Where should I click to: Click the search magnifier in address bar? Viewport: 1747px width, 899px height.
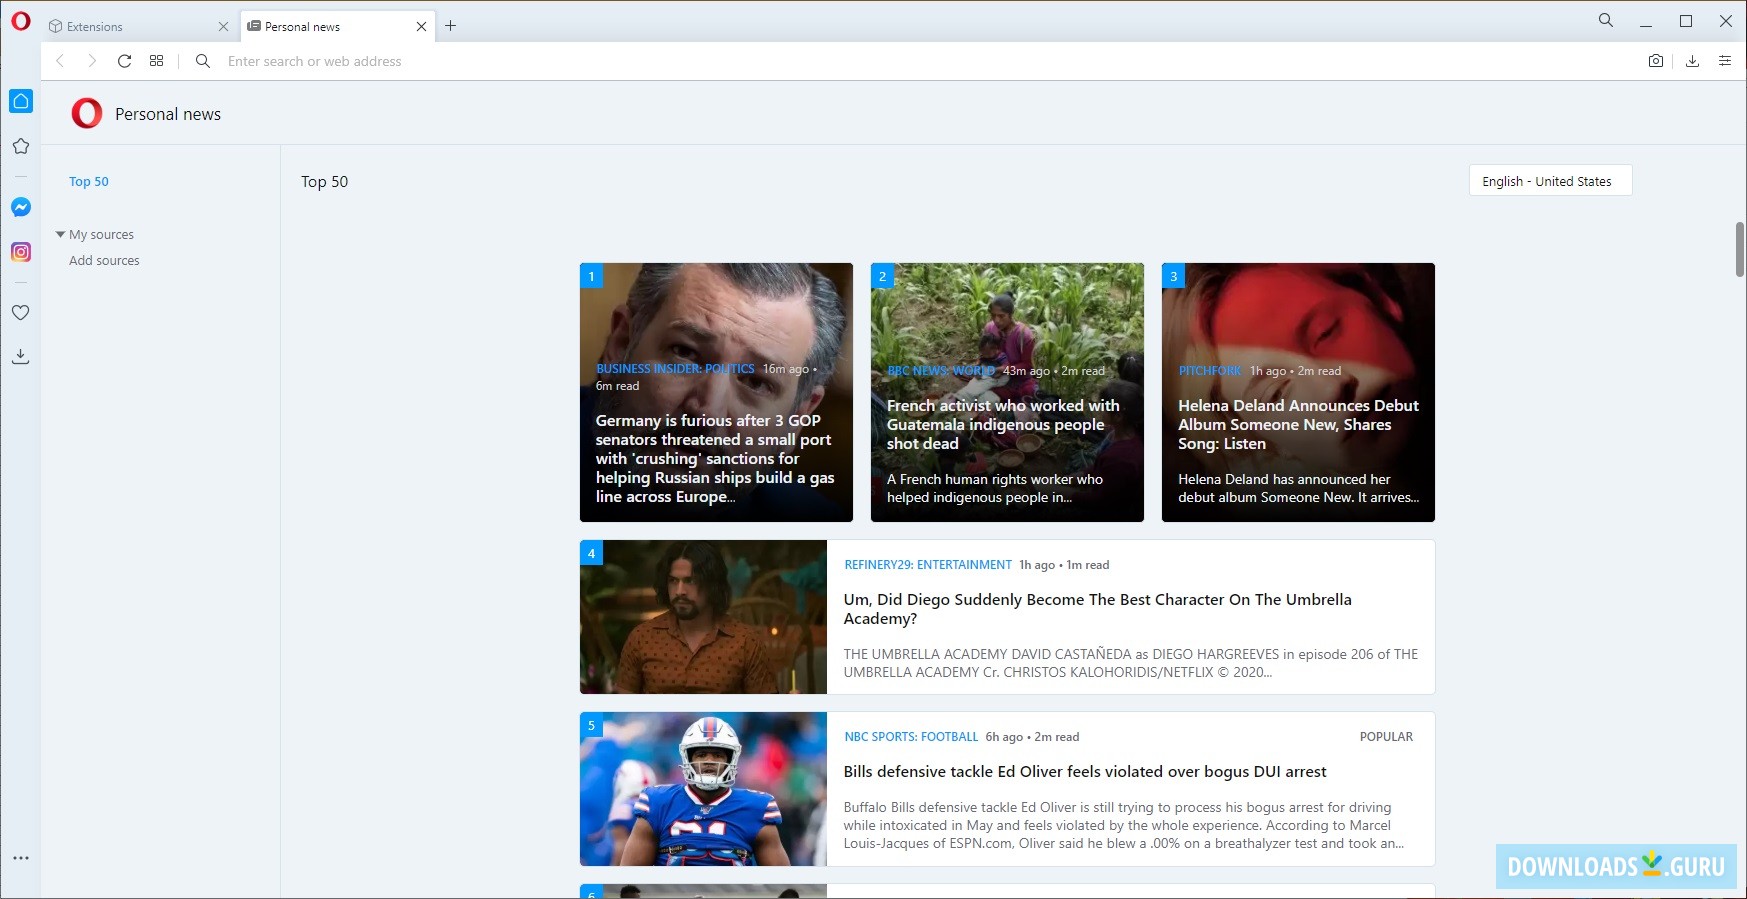[203, 61]
